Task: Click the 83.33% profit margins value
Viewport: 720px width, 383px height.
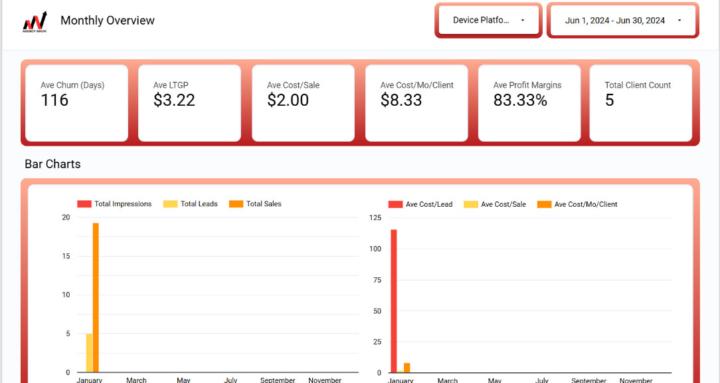Action: [520, 100]
